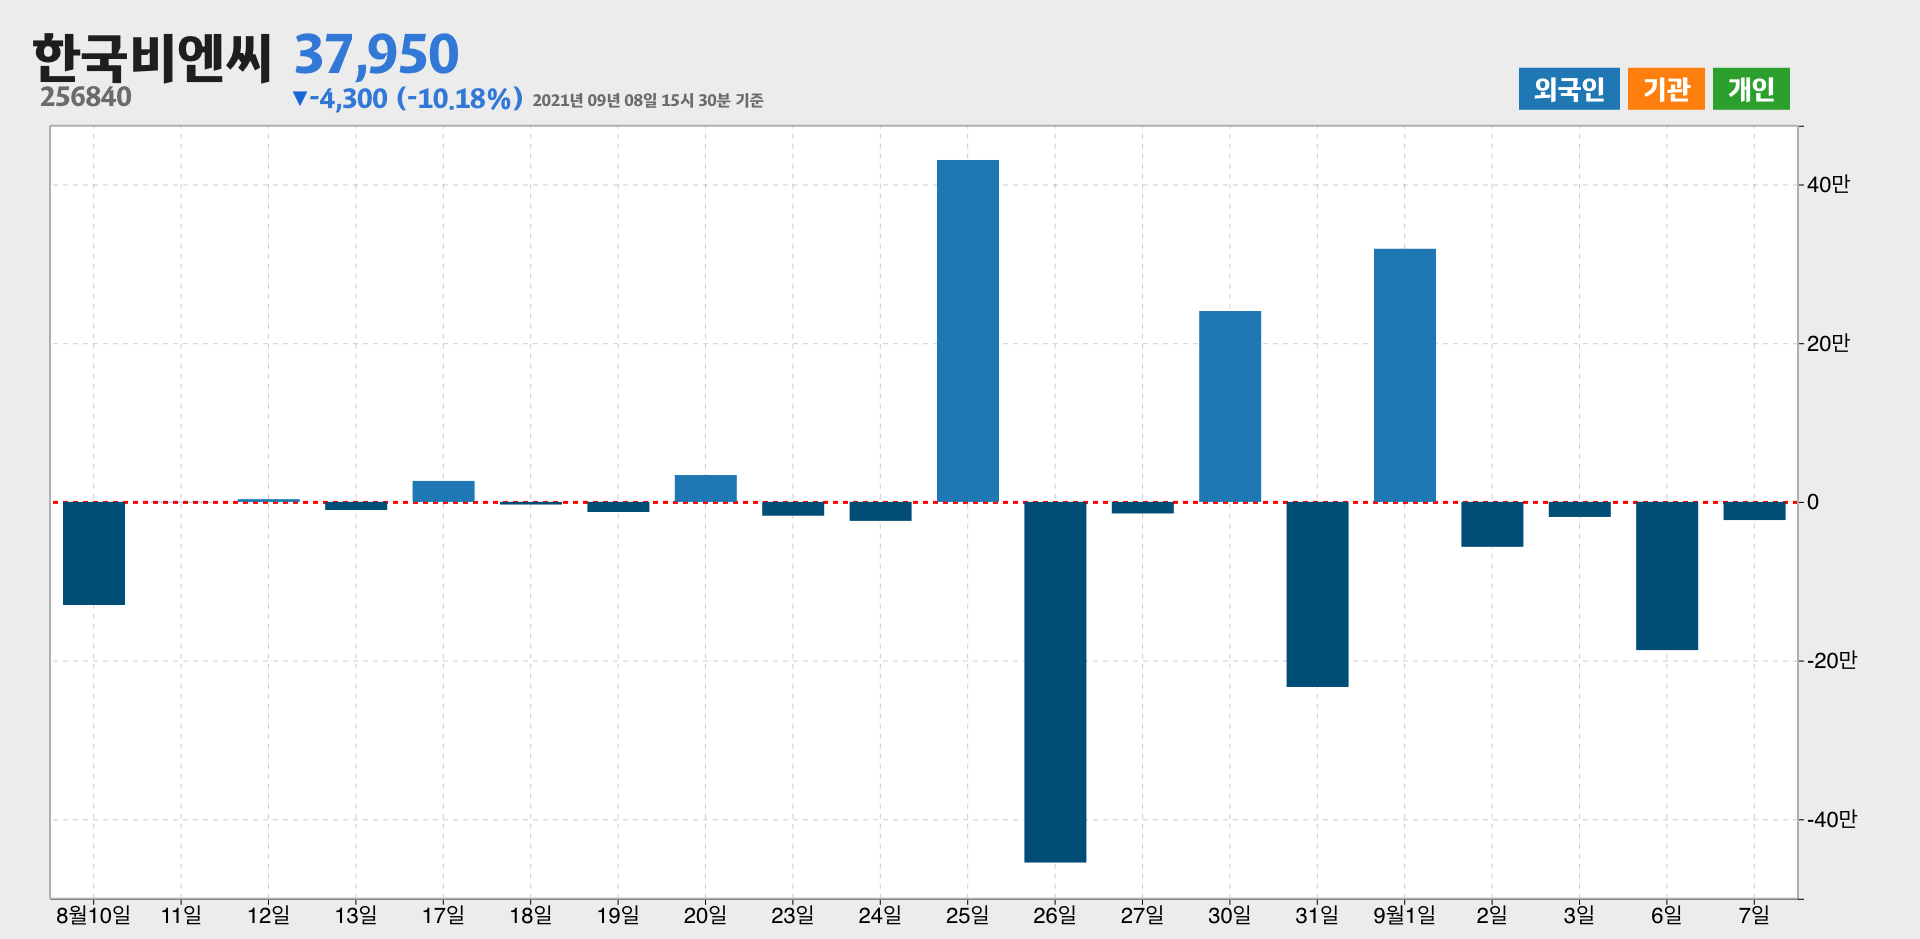Click the 26일 x-axis label
The width and height of the screenshot is (1920, 939).
[x=1054, y=915]
